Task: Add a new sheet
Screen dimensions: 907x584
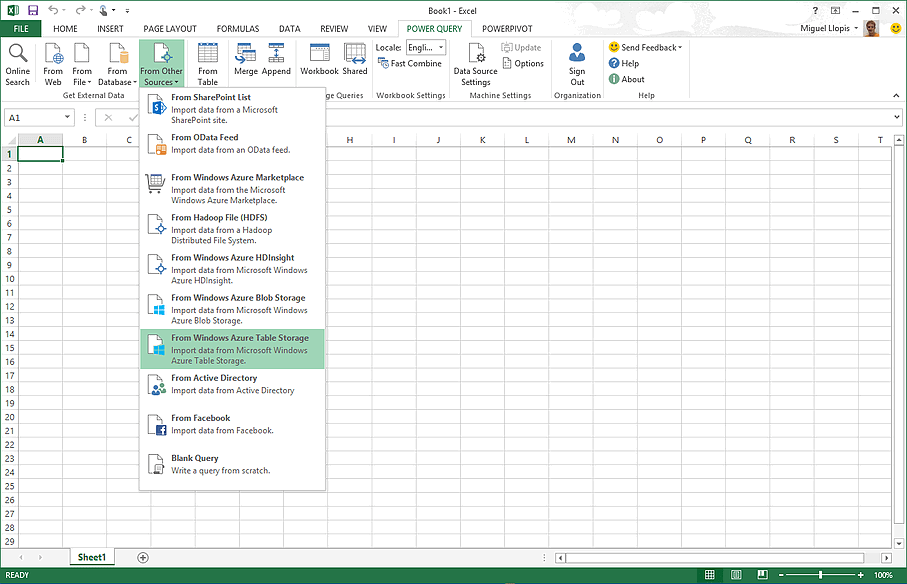Action: point(143,557)
